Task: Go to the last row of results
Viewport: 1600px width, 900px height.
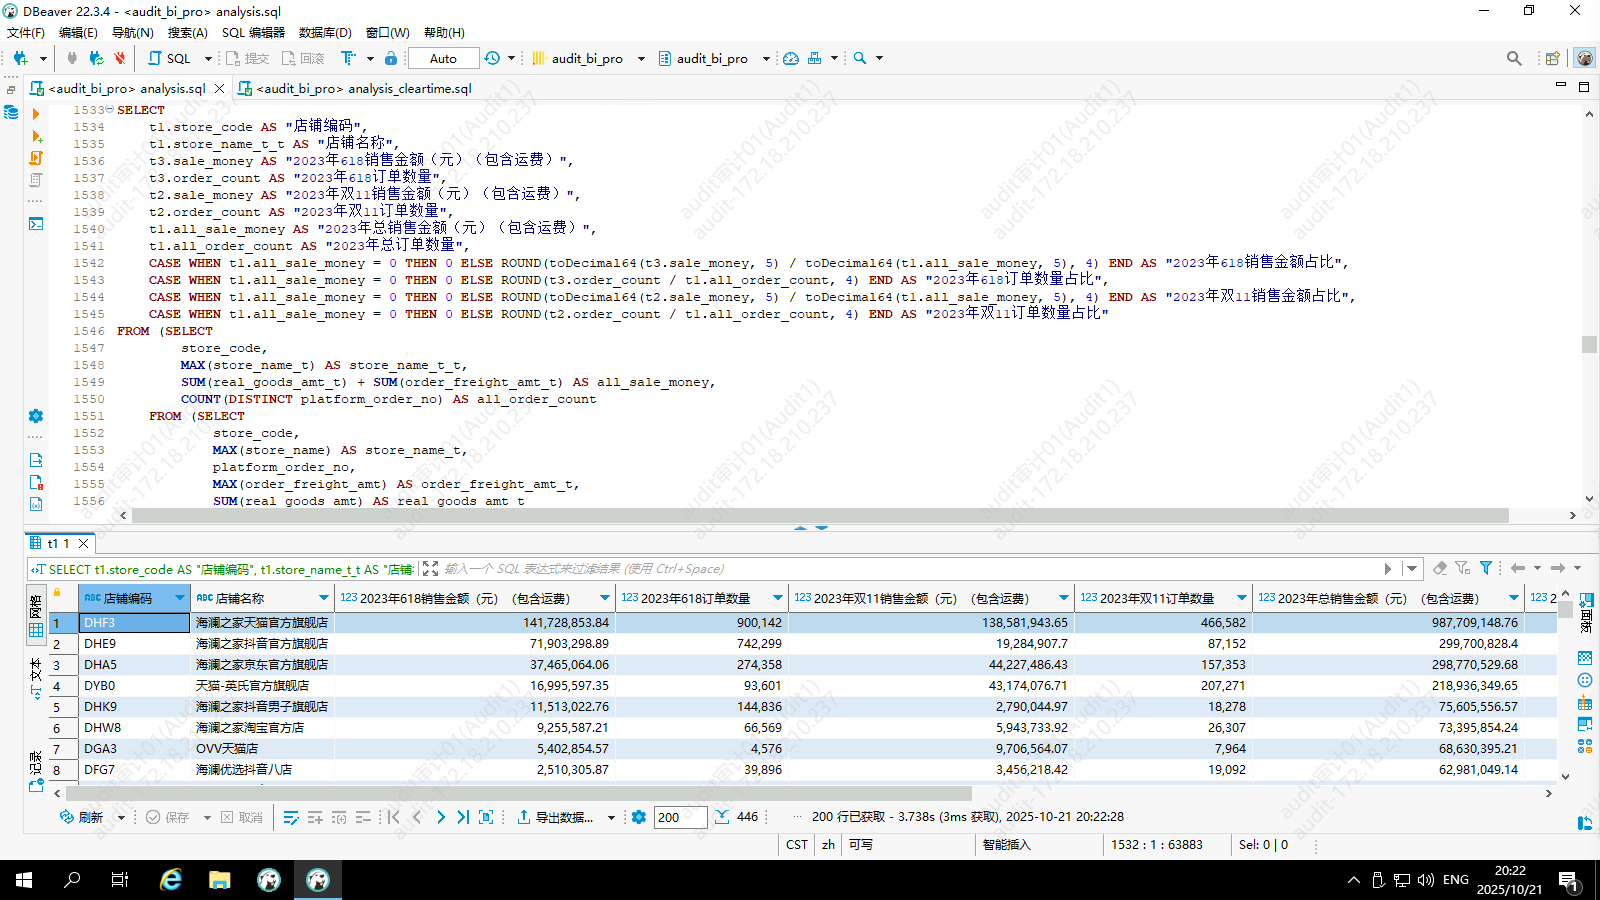Action: tap(463, 817)
